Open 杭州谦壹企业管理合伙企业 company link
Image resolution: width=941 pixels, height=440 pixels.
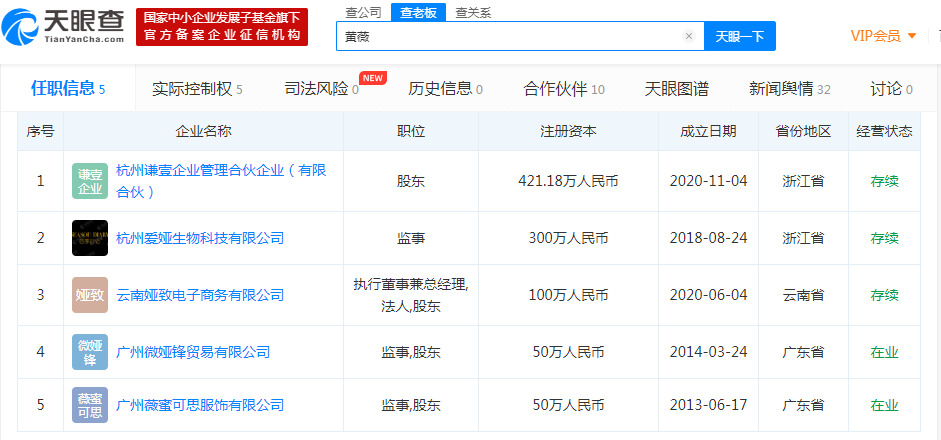click(x=221, y=181)
